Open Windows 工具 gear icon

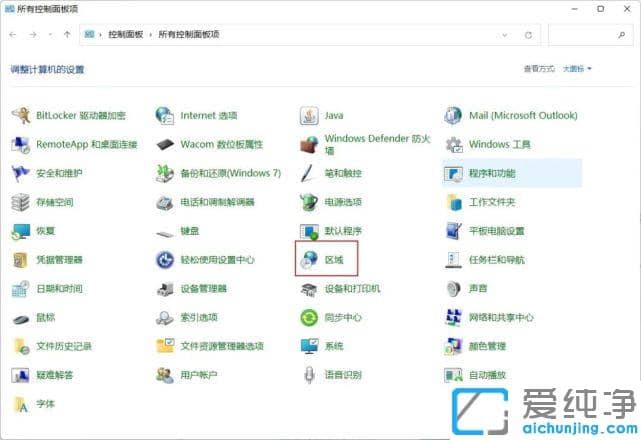[x=453, y=145]
